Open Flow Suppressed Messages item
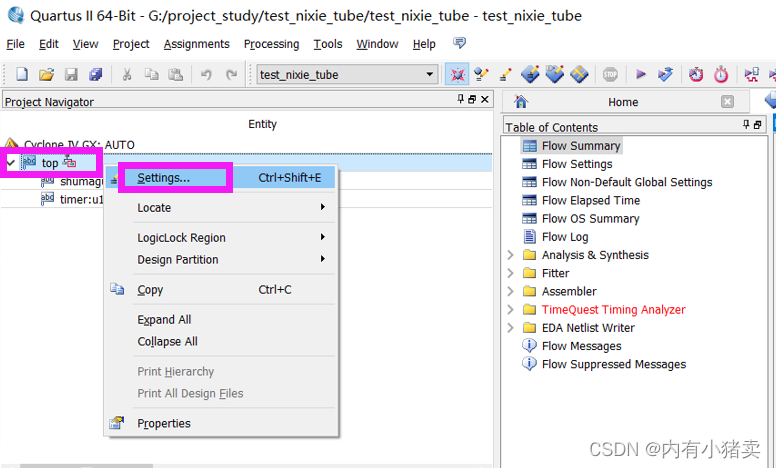Image resolution: width=776 pixels, height=468 pixels. pos(614,364)
